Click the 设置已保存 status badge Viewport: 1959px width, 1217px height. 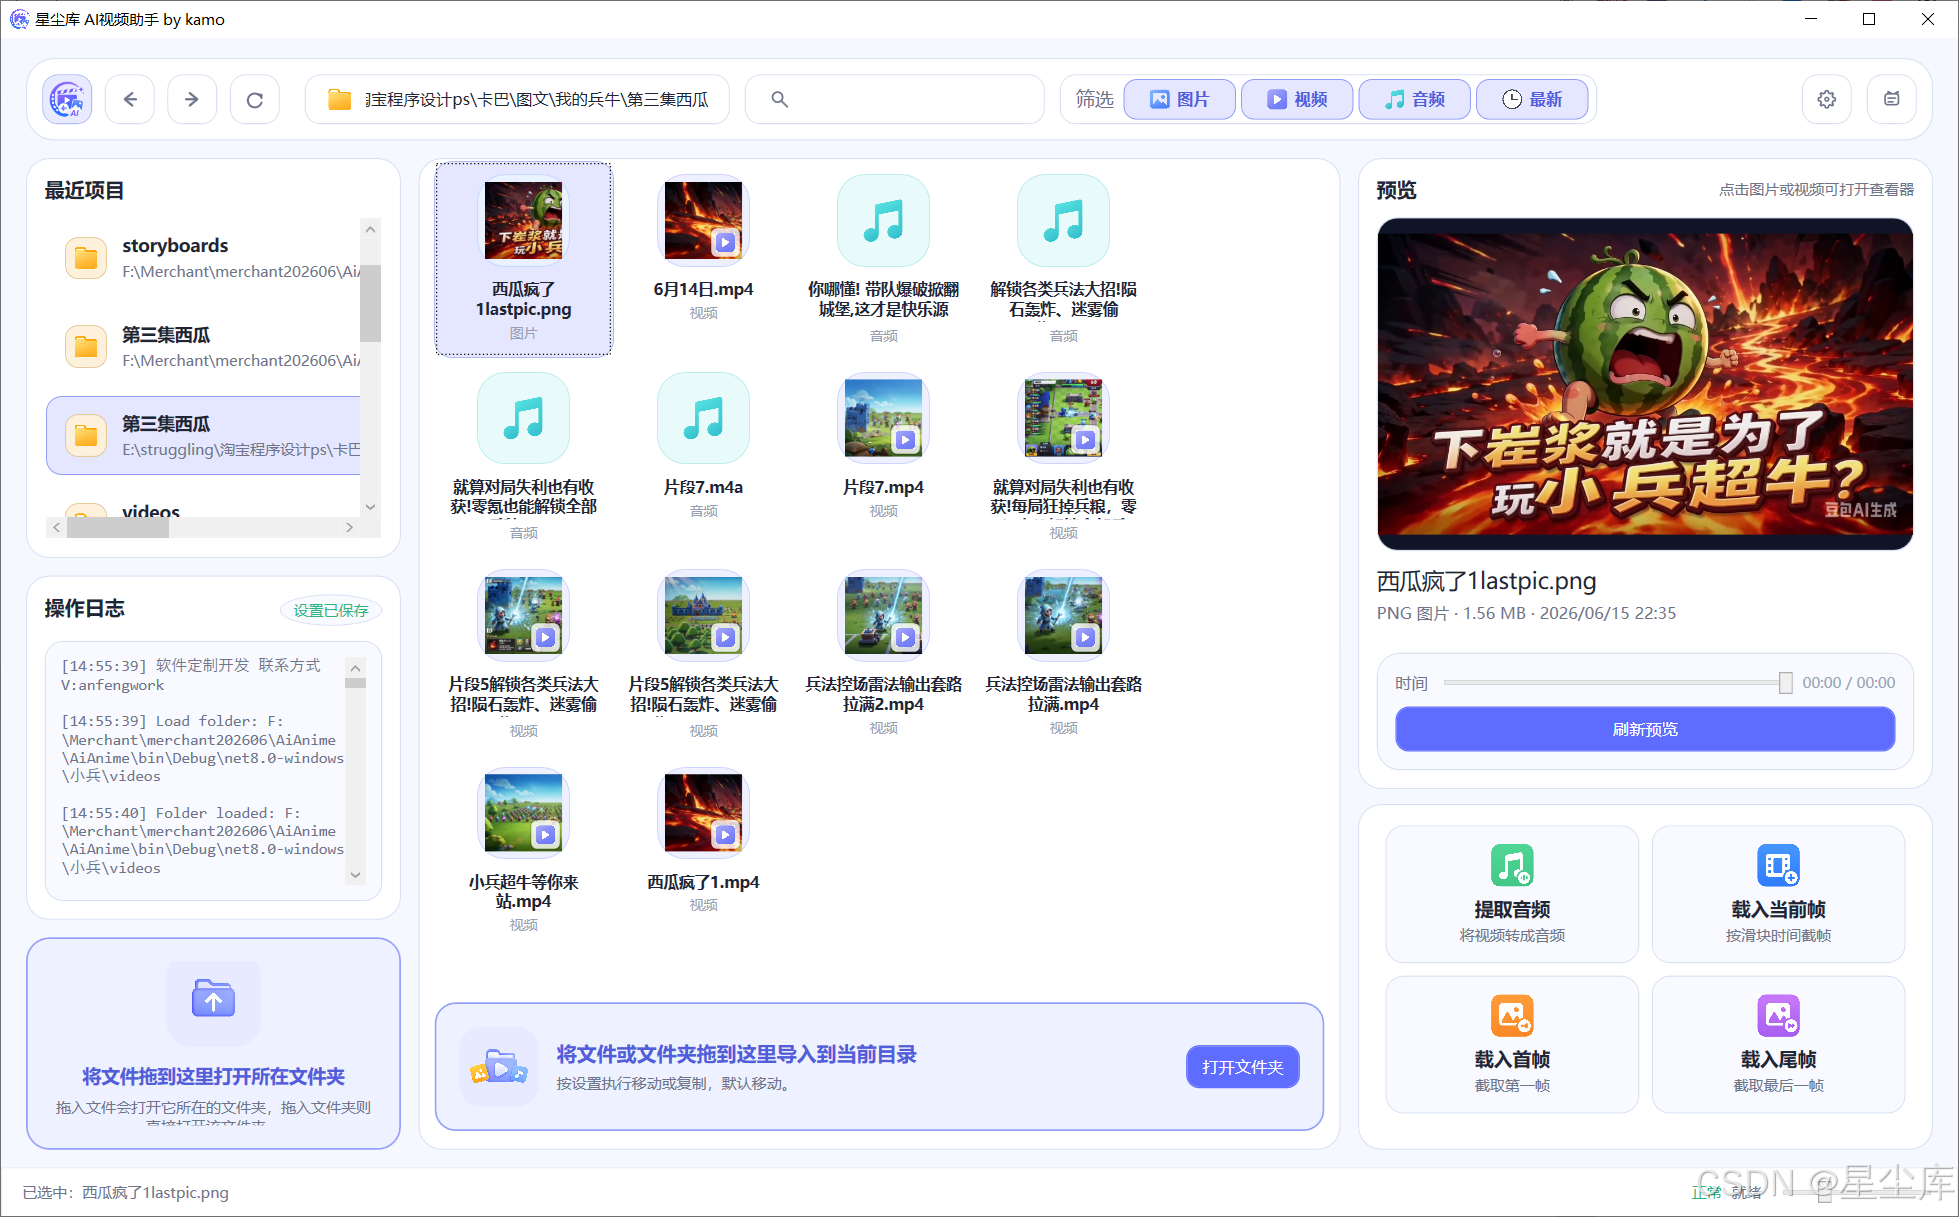coord(330,610)
